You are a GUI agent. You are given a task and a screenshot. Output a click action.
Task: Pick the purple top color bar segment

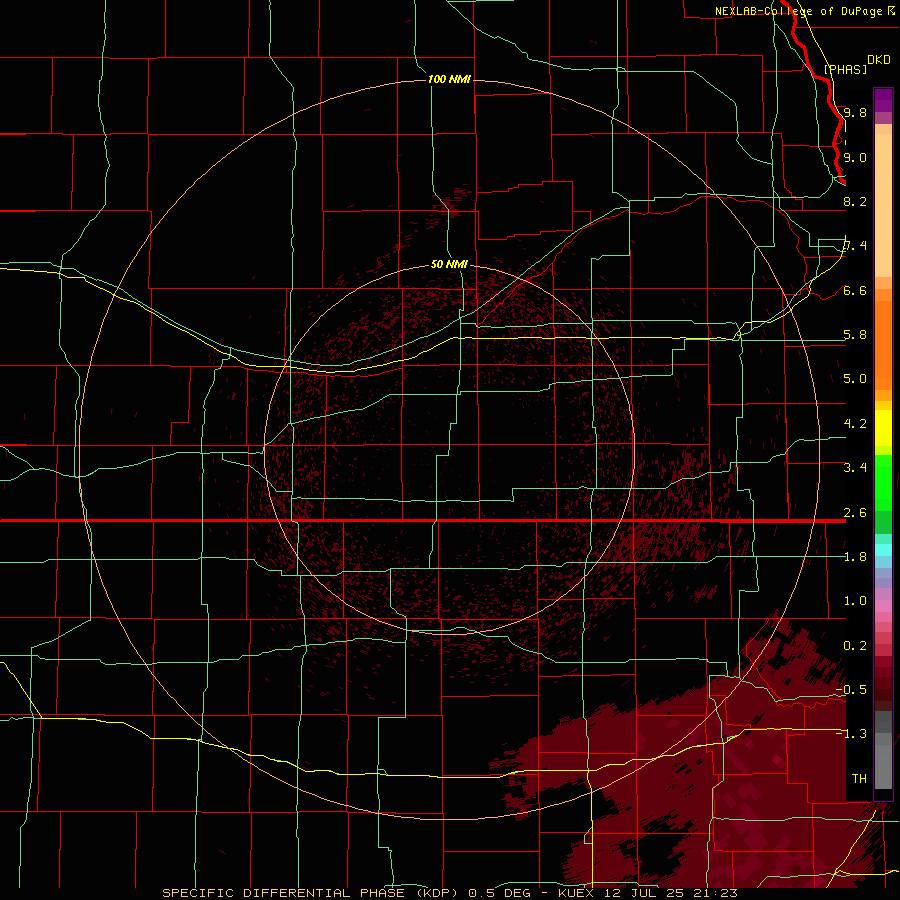(x=883, y=100)
